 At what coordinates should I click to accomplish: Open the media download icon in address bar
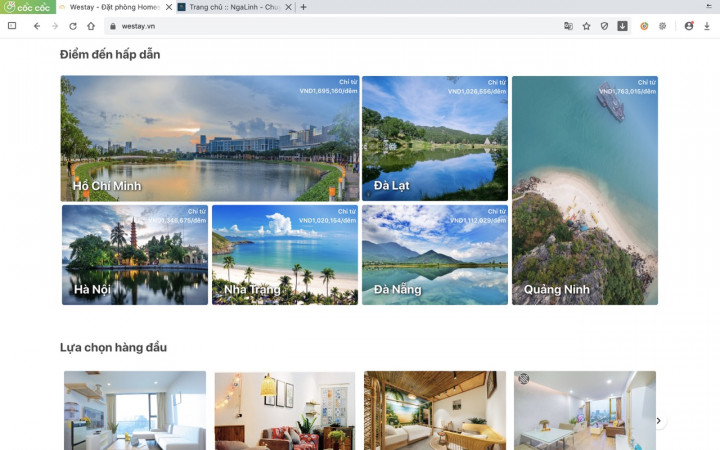tap(622, 26)
